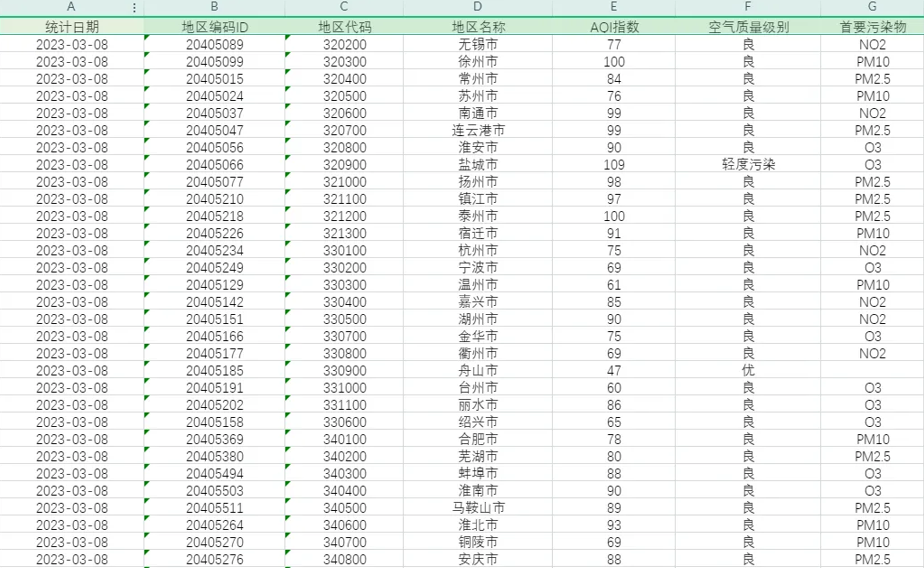The height and width of the screenshot is (568, 924).
Task: Click region code cell 340800
Action: click(344, 559)
